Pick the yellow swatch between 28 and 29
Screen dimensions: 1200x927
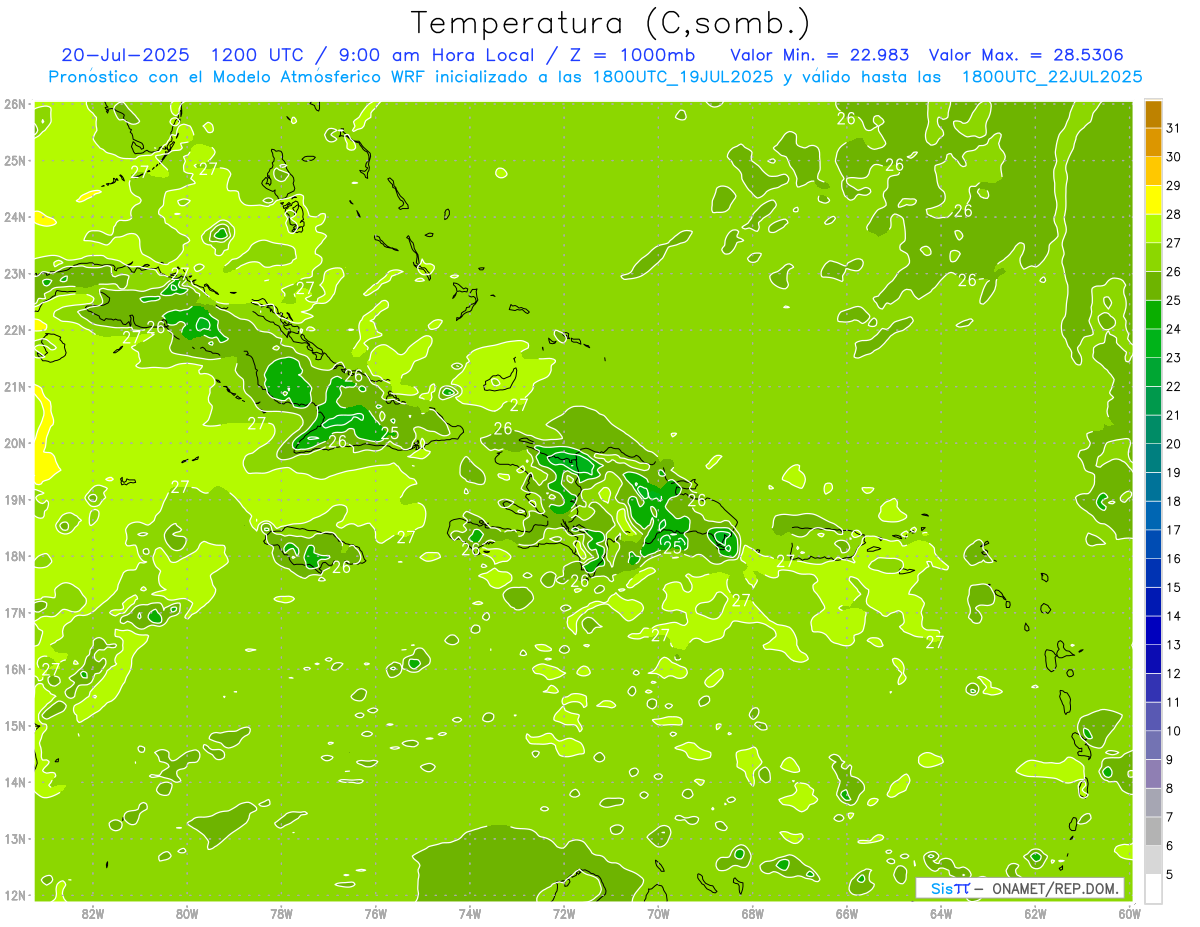coord(1153,200)
